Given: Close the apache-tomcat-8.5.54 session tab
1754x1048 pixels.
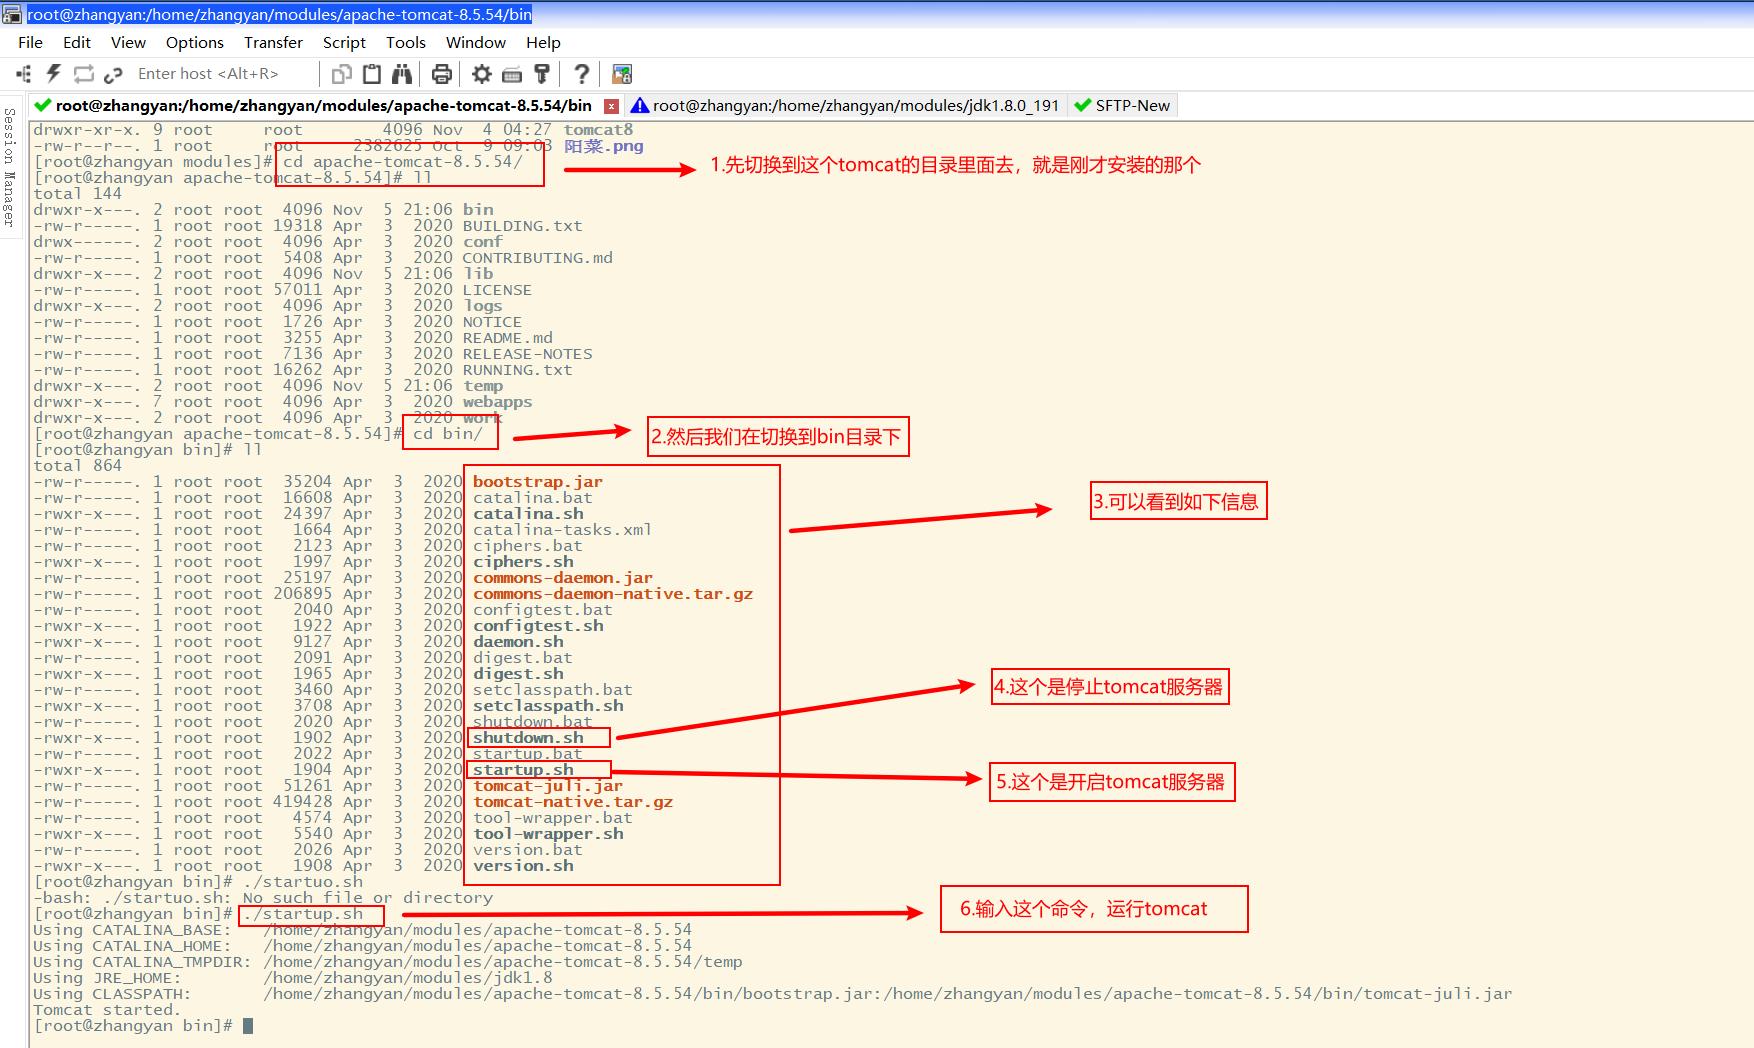Looking at the screenshot, I should (611, 105).
